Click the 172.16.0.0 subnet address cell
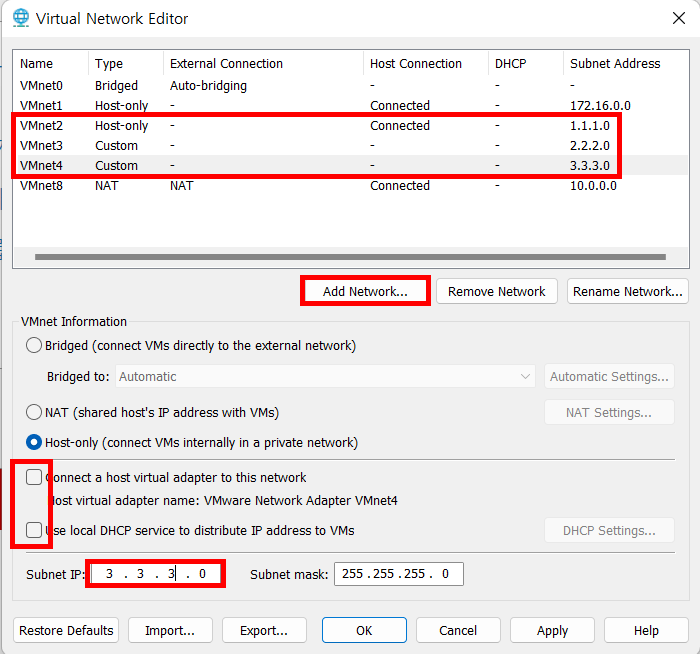Image resolution: width=700 pixels, height=654 pixels. pyautogui.click(x=600, y=105)
